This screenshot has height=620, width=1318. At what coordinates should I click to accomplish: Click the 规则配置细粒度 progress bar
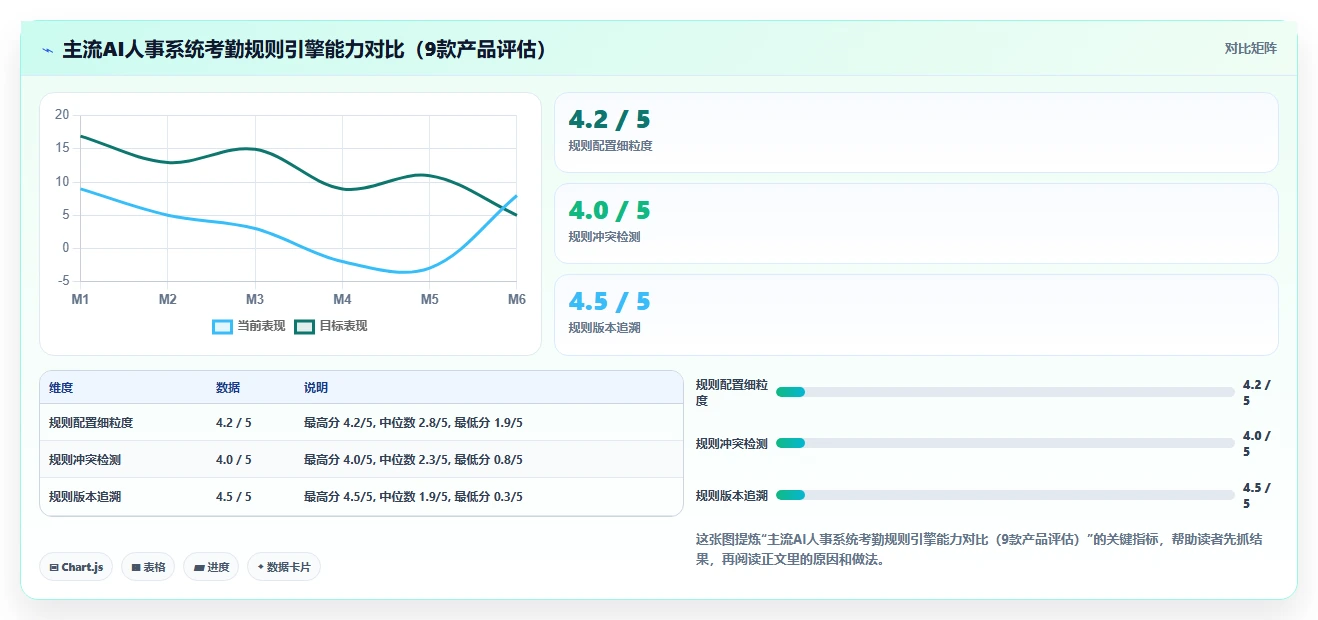pyautogui.click(x=1005, y=392)
